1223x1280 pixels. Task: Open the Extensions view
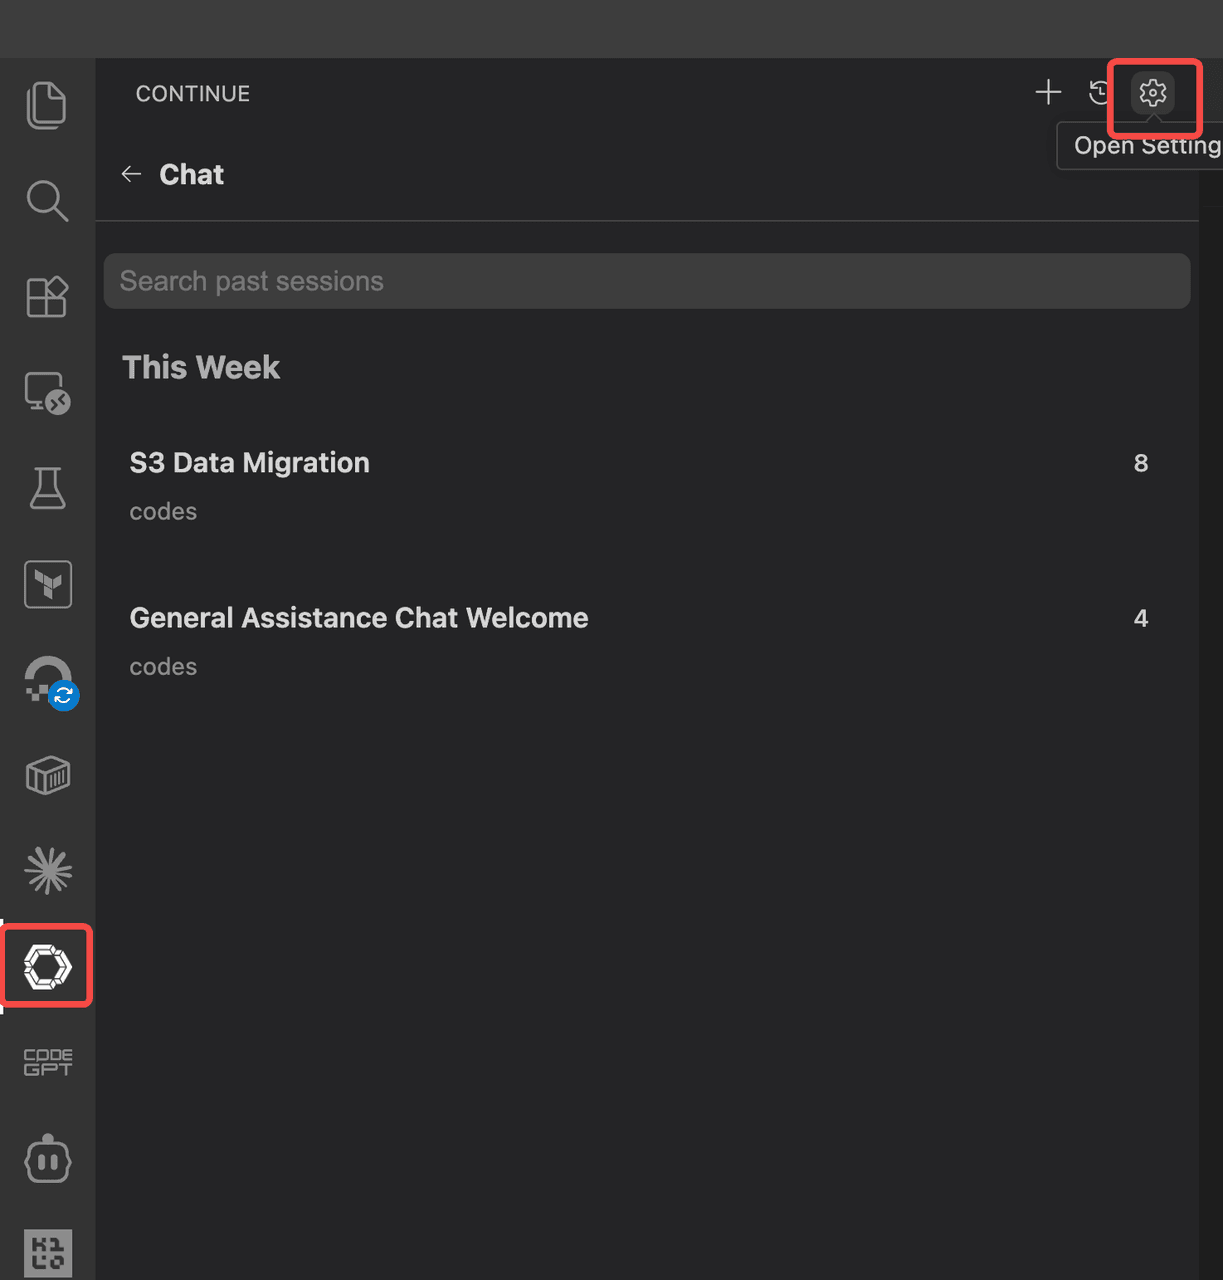pyautogui.click(x=47, y=297)
